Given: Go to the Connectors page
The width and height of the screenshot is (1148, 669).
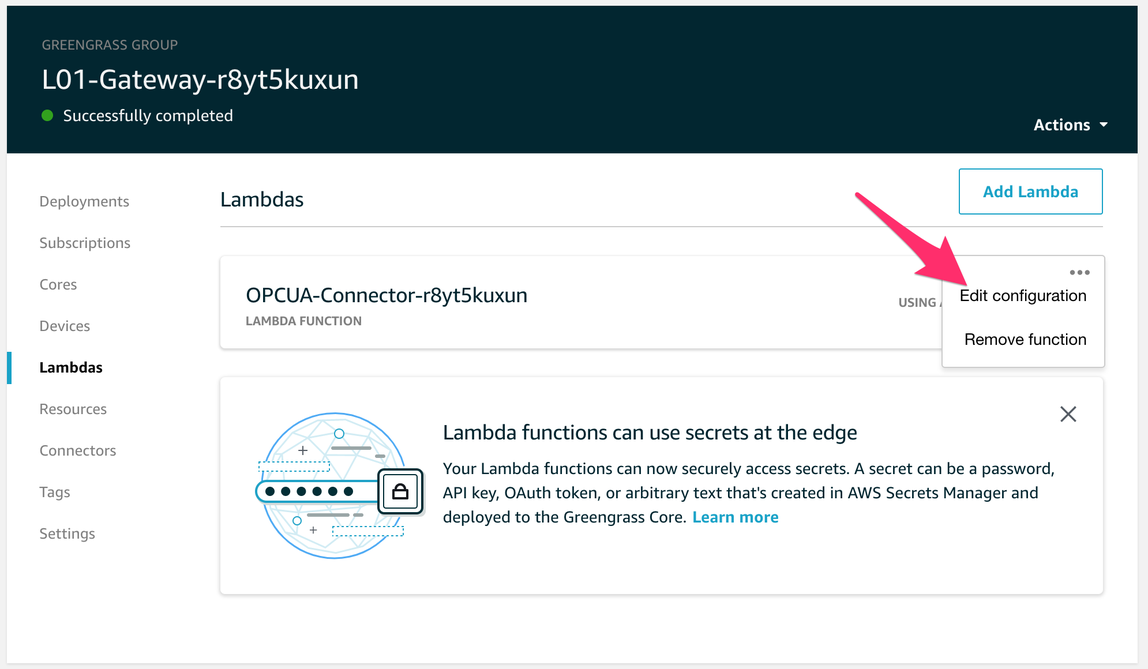Looking at the screenshot, I should click(x=78, y=450).
